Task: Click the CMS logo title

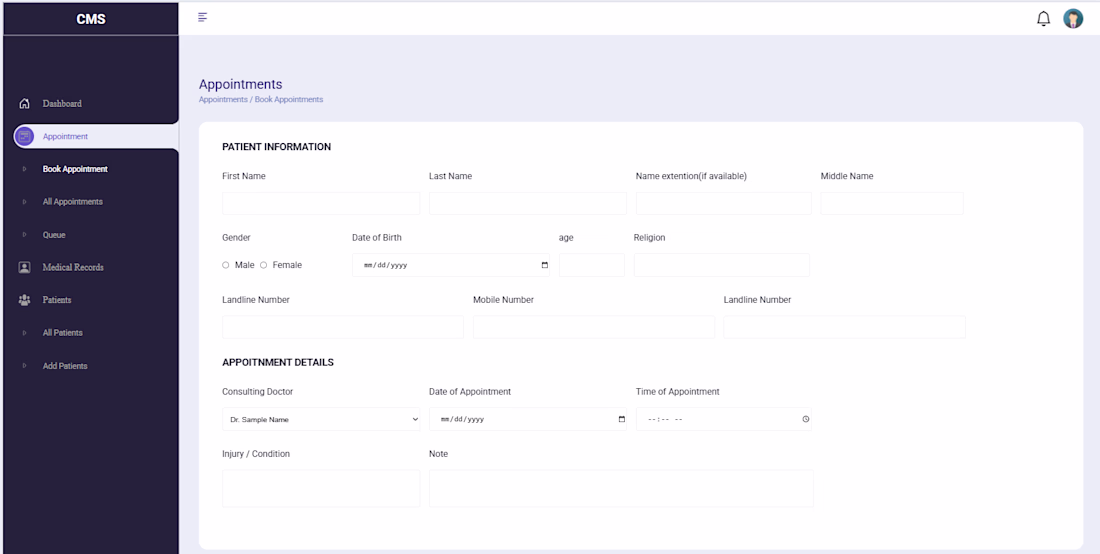Action: pos(91,19)
